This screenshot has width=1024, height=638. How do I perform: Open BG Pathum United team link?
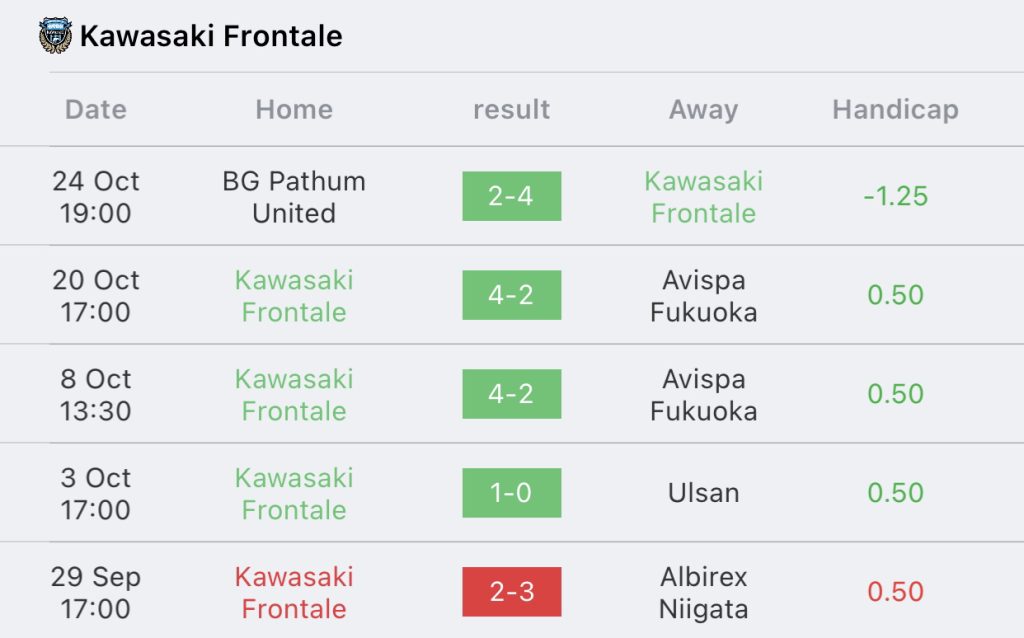tap(294, 197)
